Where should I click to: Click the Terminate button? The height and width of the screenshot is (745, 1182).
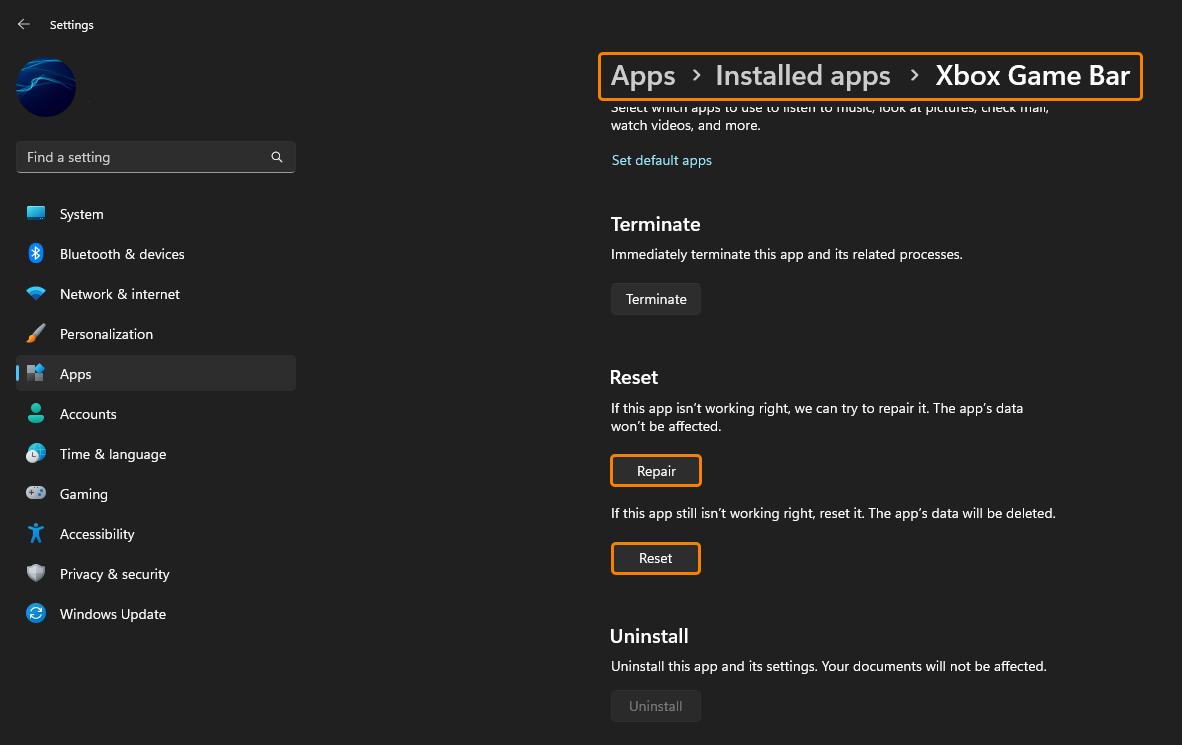tap(656, 299)
